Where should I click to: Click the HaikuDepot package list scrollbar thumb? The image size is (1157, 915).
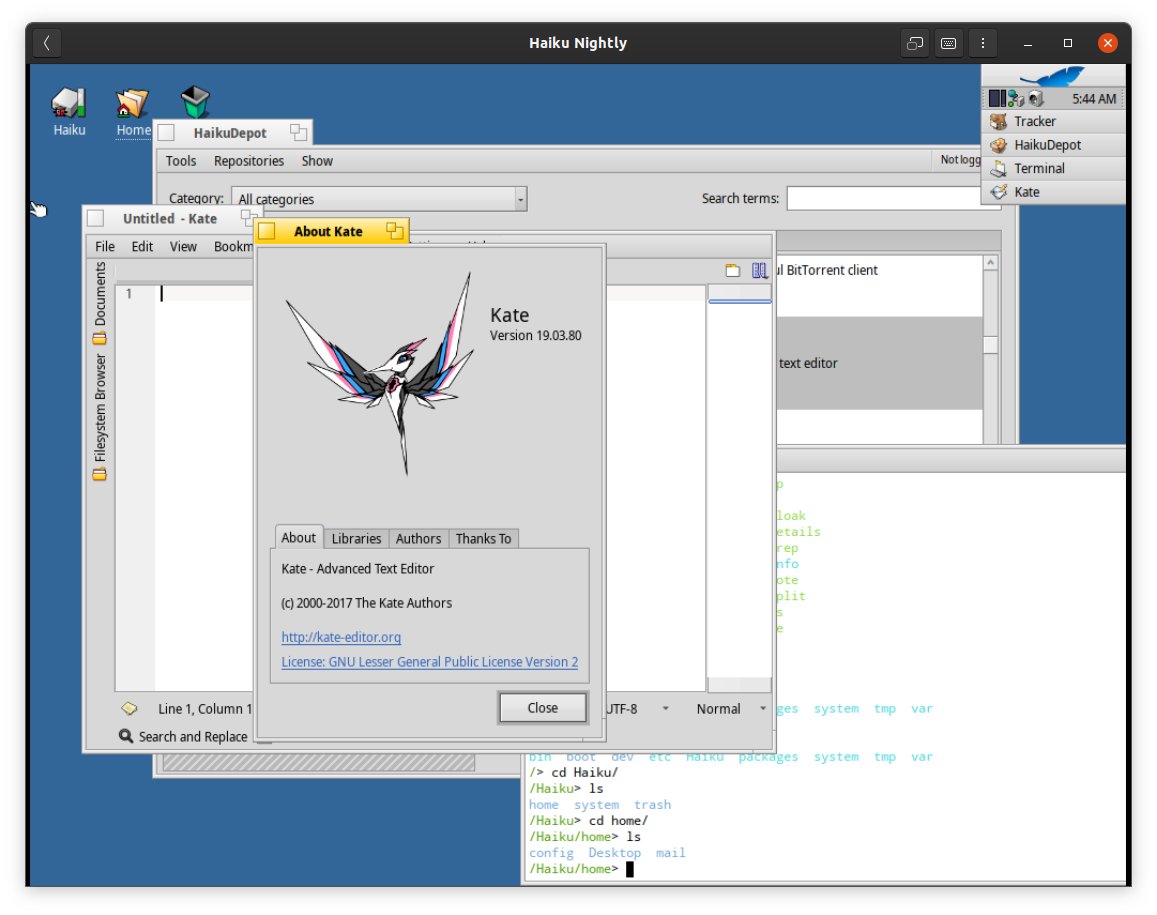pos(990,345)
